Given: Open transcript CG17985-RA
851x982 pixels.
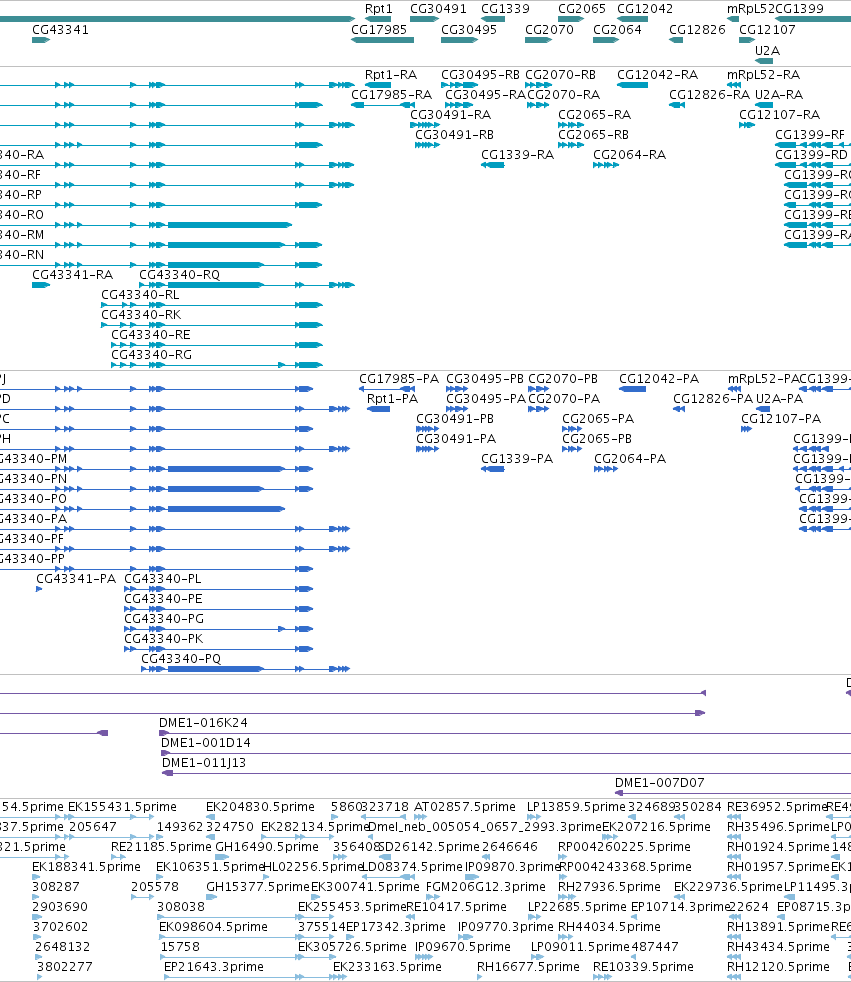Looking at the screenshot, I should click(391, 95).
